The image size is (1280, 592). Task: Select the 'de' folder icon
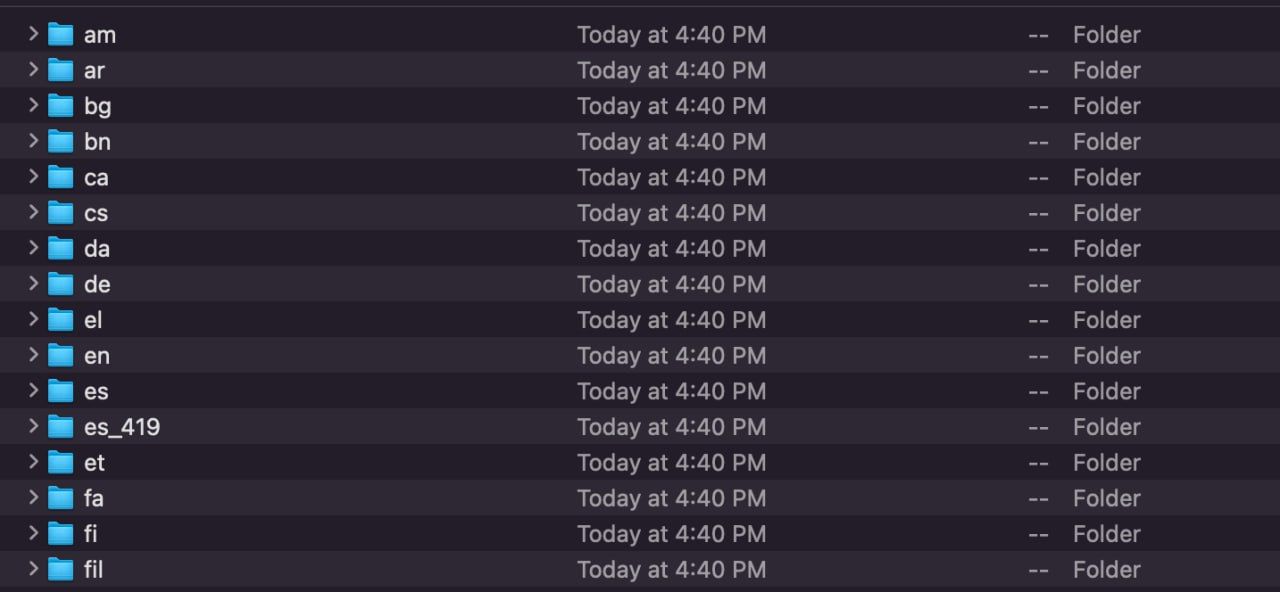(x=61, y=285)
